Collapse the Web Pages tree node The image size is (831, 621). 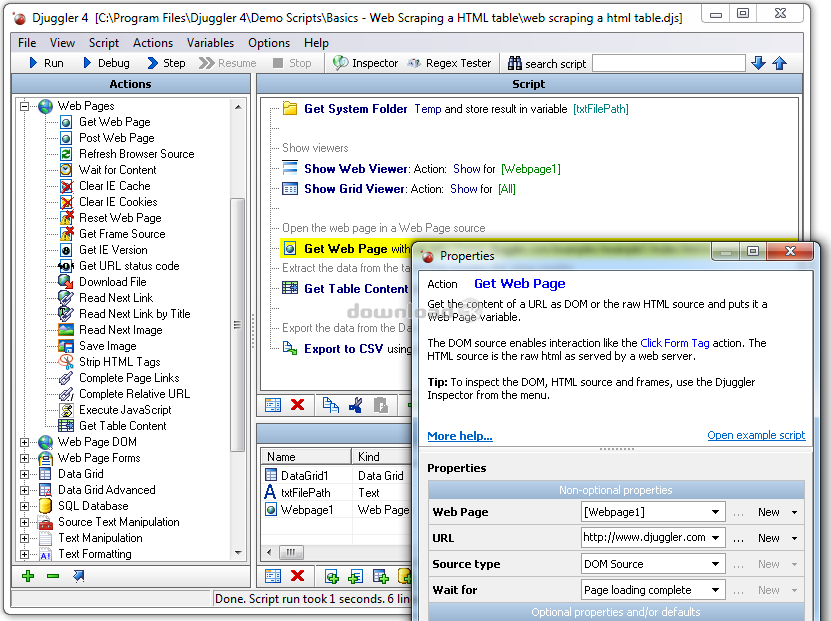tap(24, 107)
